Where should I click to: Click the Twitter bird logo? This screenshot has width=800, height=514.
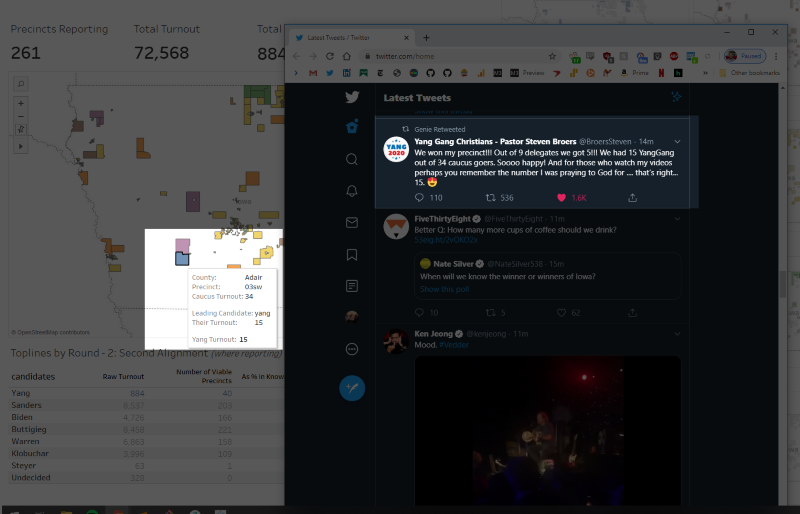(x=352, y=97)
